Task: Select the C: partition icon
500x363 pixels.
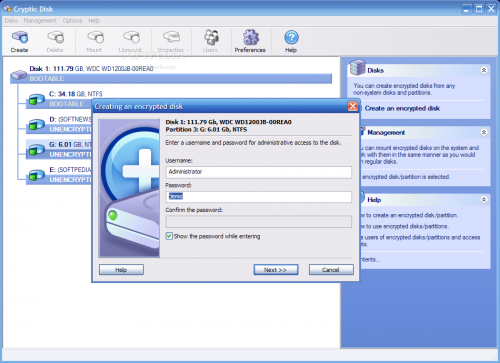Action: [36, 99]
